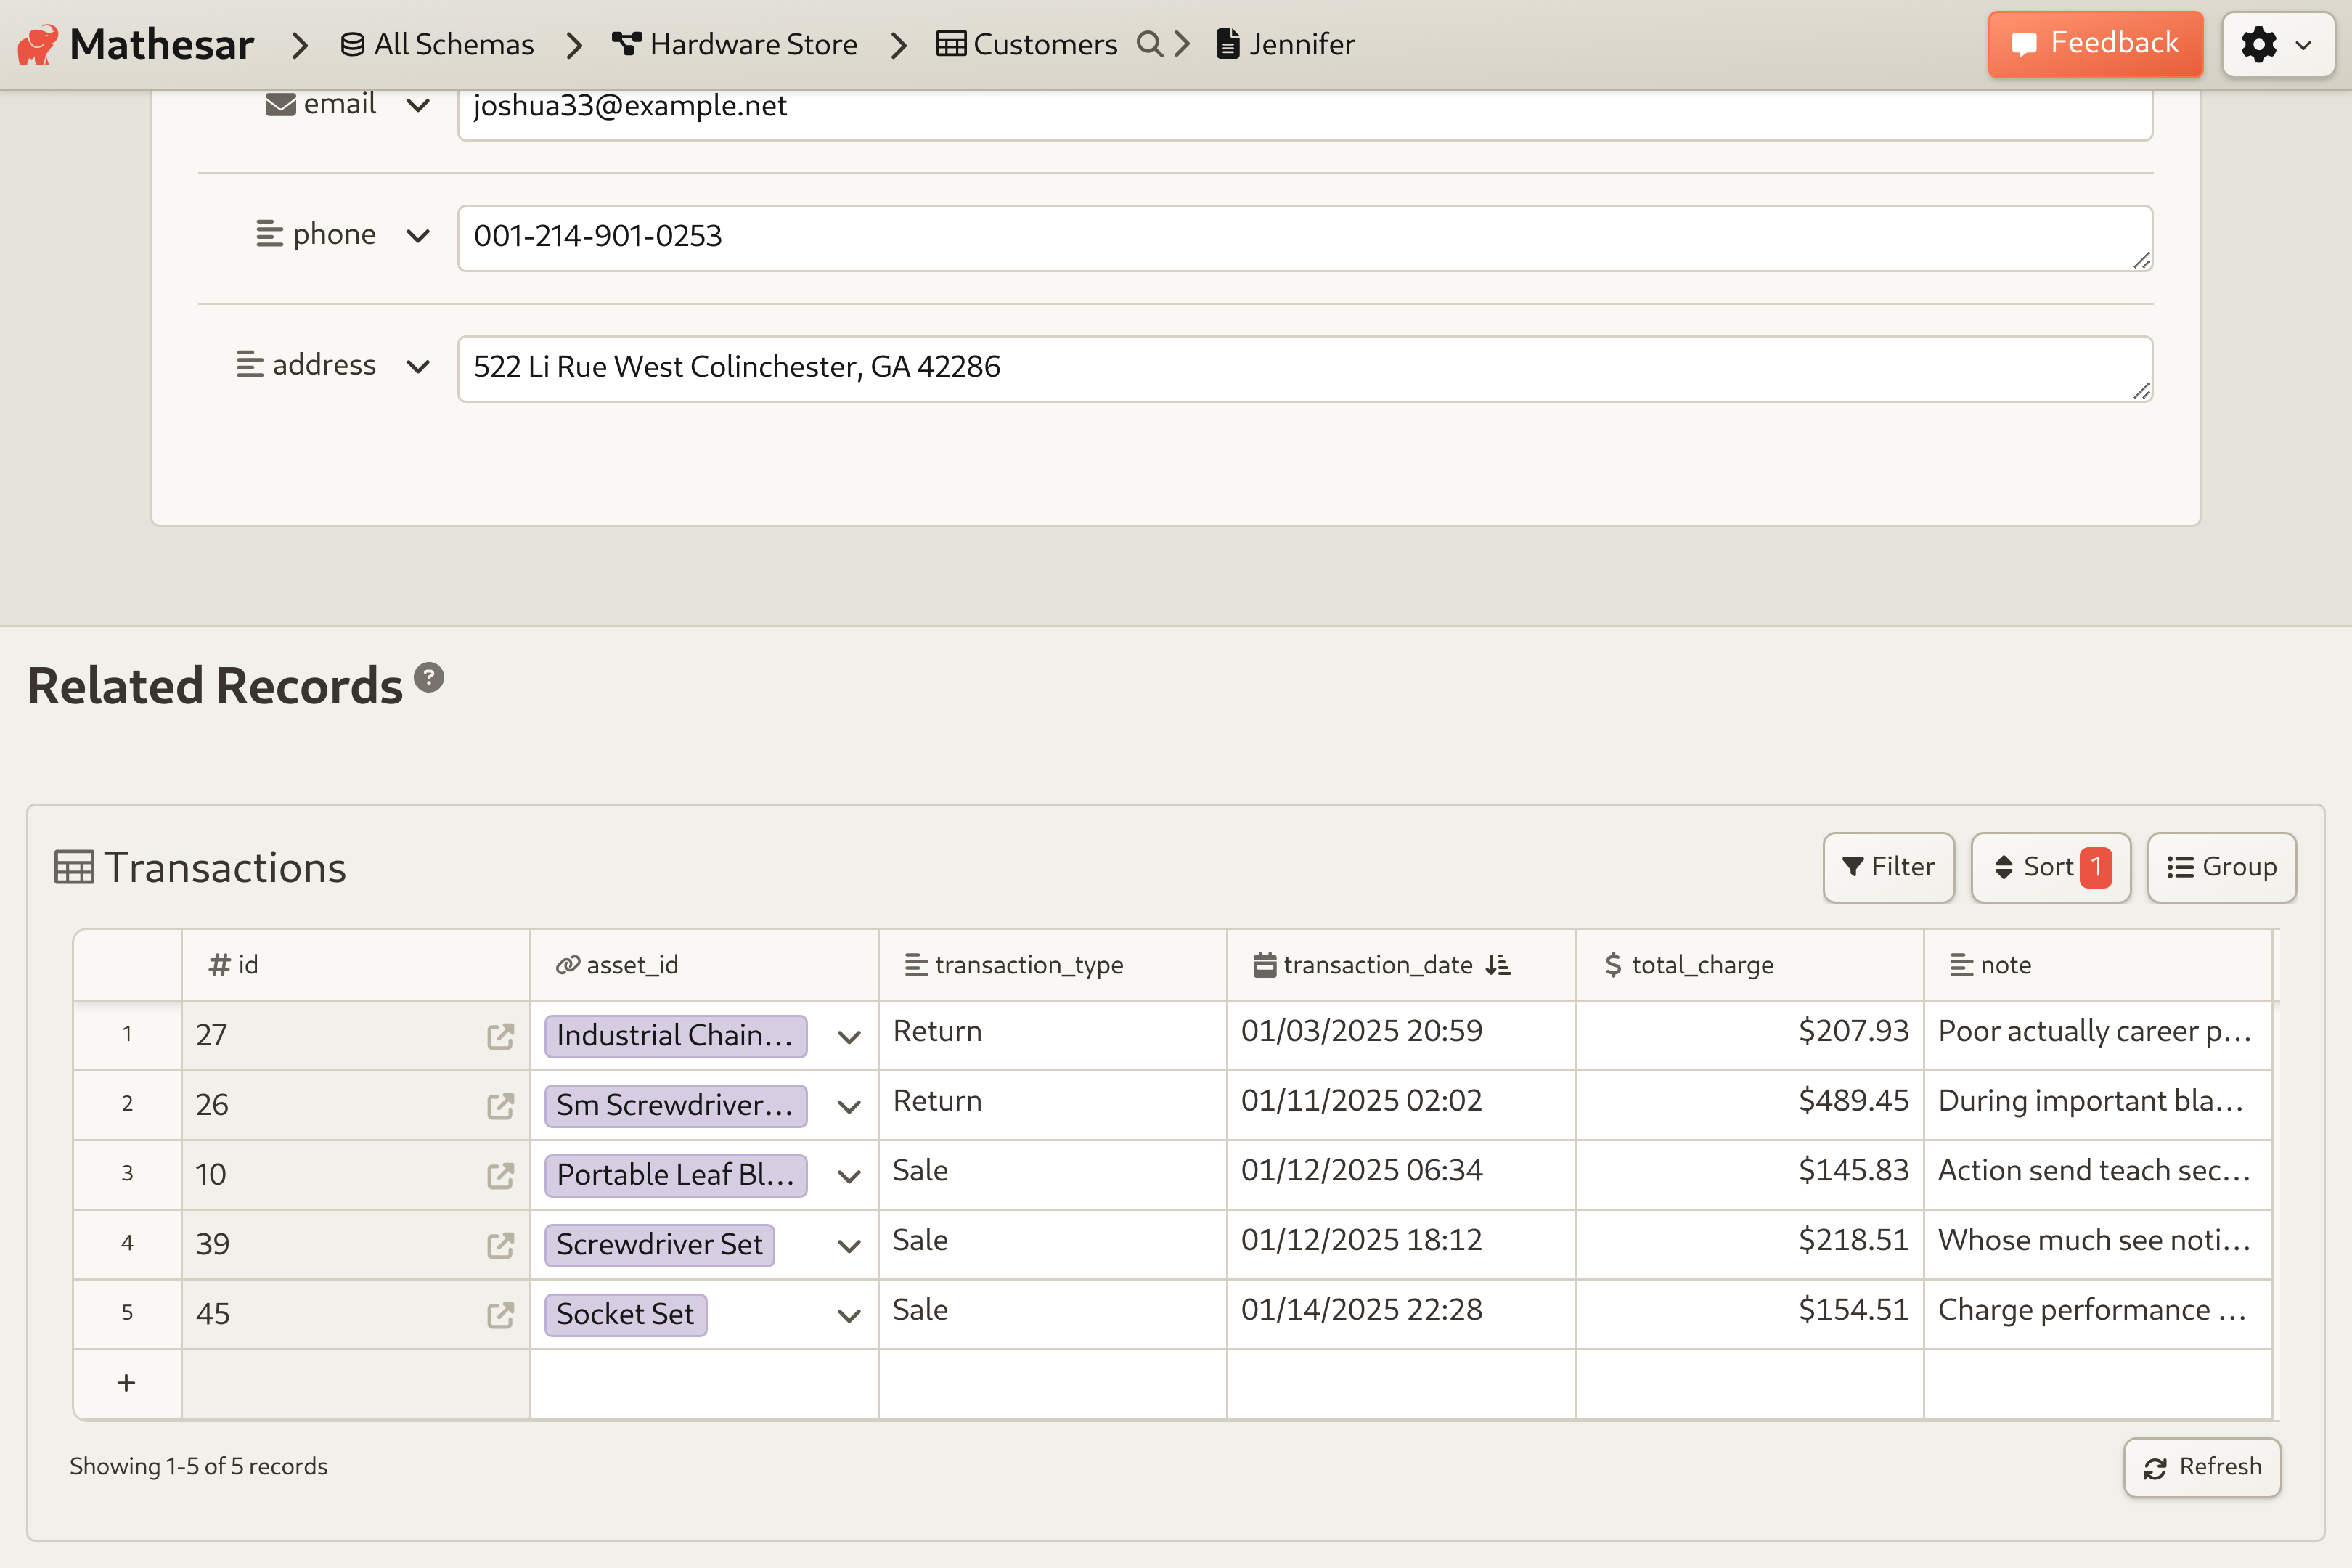
Task: Select the date cell 01/11/2025 02:02
Action: pos(1400,1106)
